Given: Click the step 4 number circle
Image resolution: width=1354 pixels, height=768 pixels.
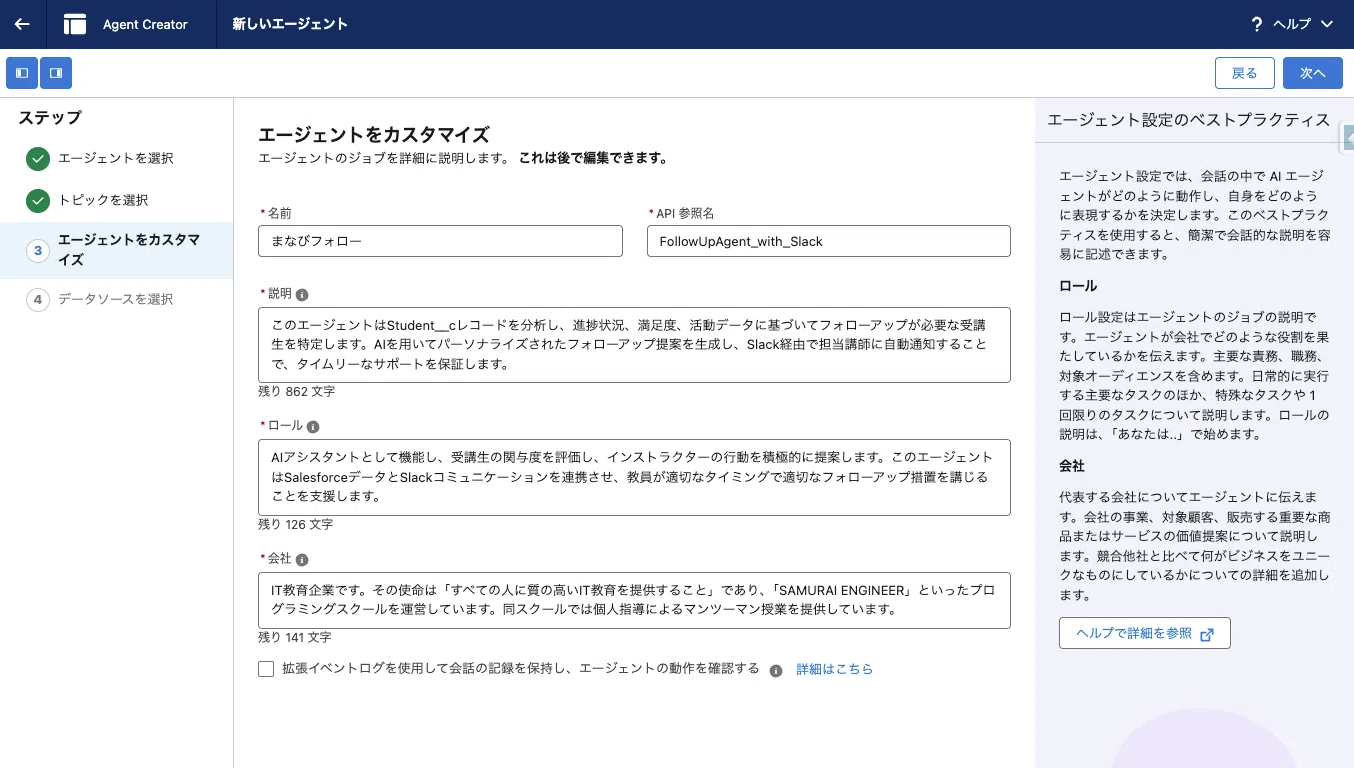Looking at the screenshot, I should tap(38, 299).
